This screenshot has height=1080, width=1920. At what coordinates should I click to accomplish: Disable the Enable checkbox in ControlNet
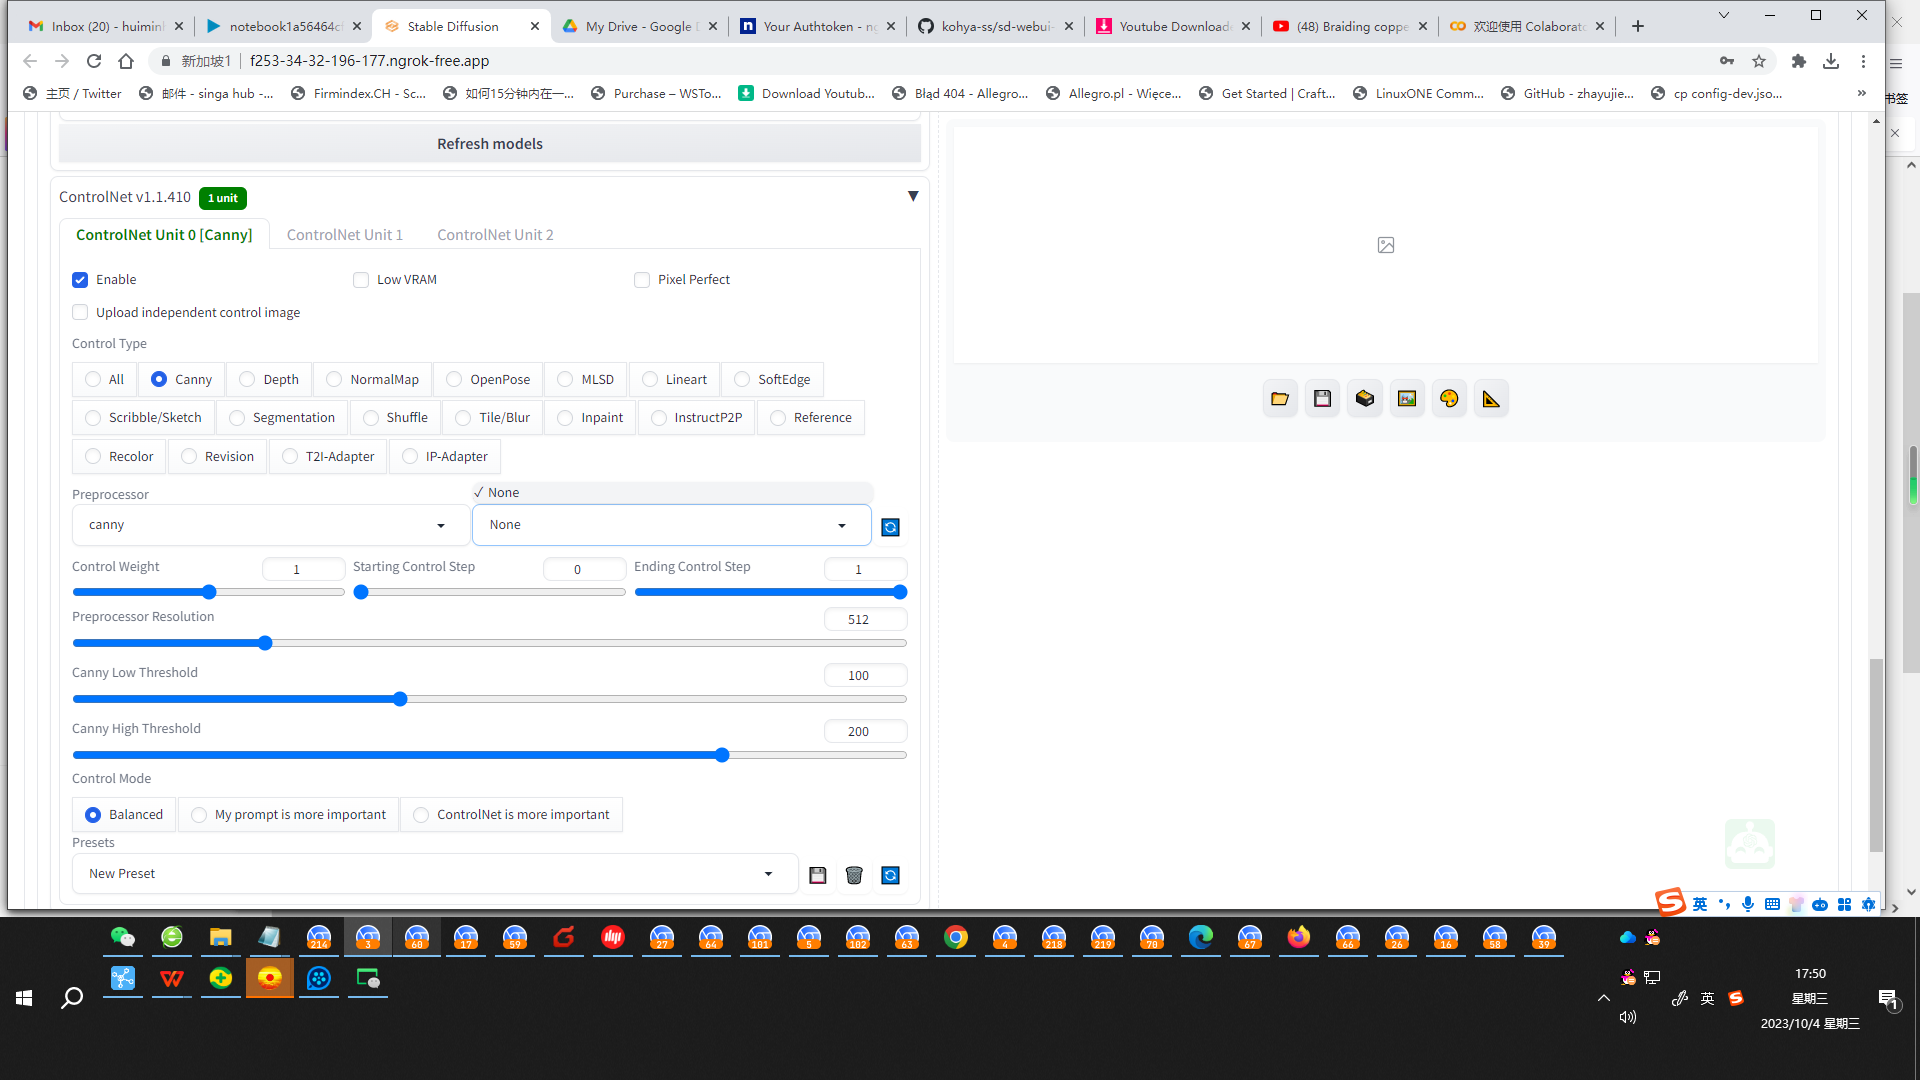(x=80, y=280)
